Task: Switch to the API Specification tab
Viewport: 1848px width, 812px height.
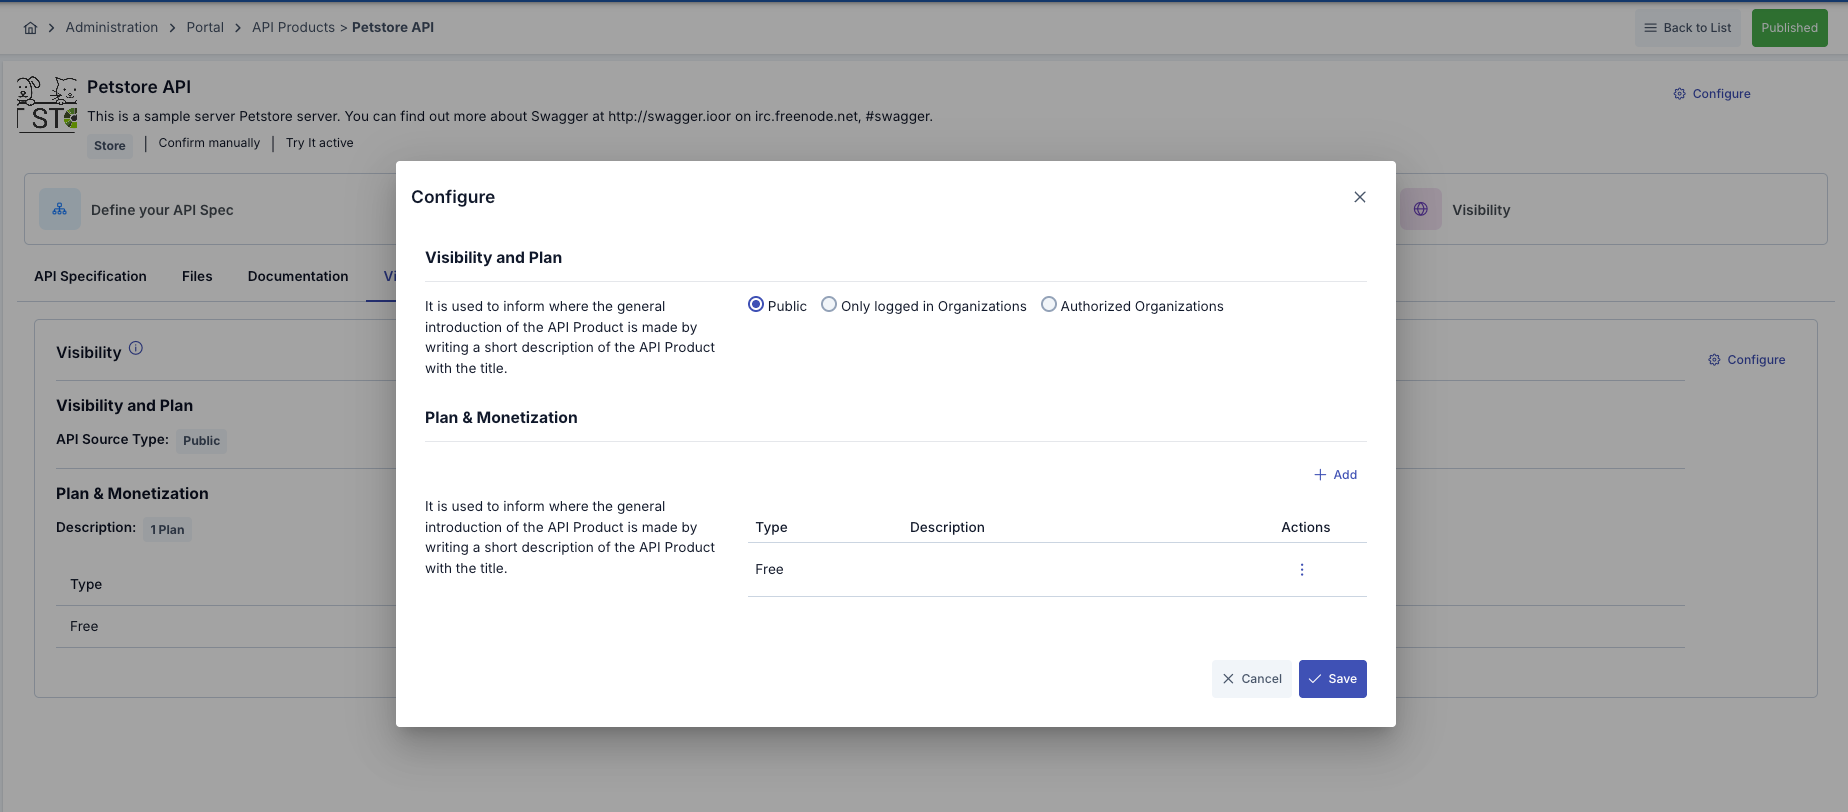Action: 90,277
